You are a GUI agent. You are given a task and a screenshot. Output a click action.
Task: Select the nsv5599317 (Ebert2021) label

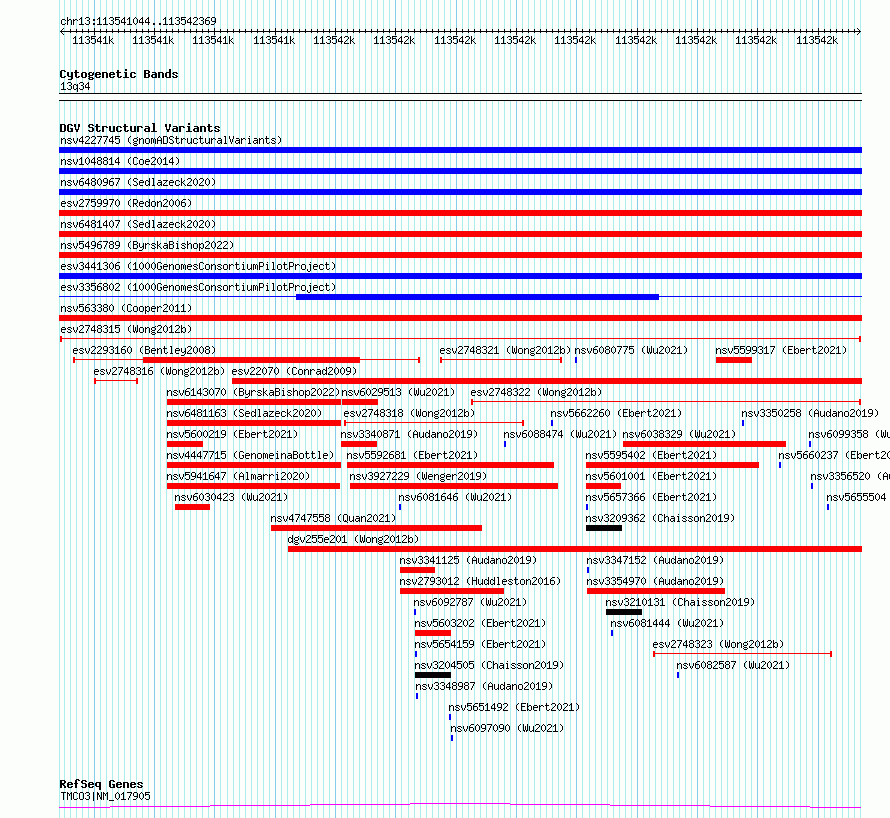point(781,350)
